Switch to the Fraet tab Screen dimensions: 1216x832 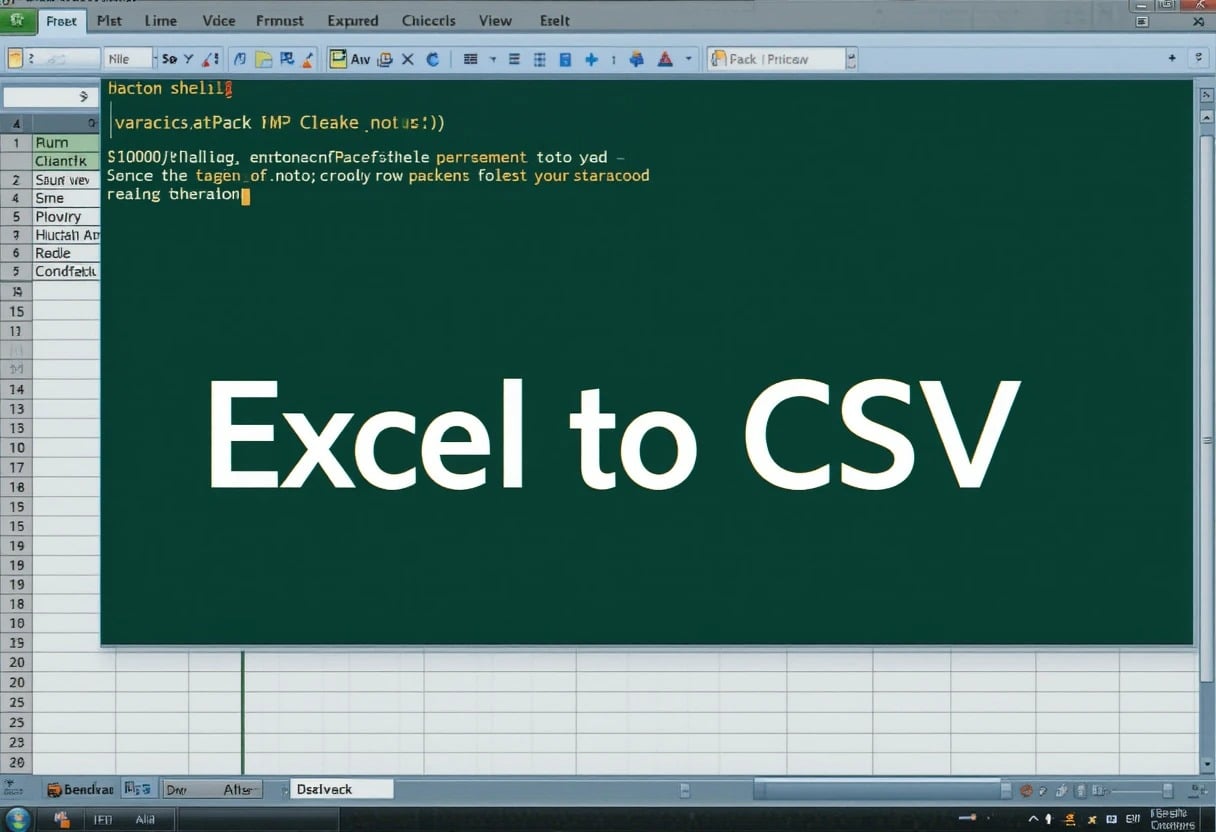coord(61,20)
